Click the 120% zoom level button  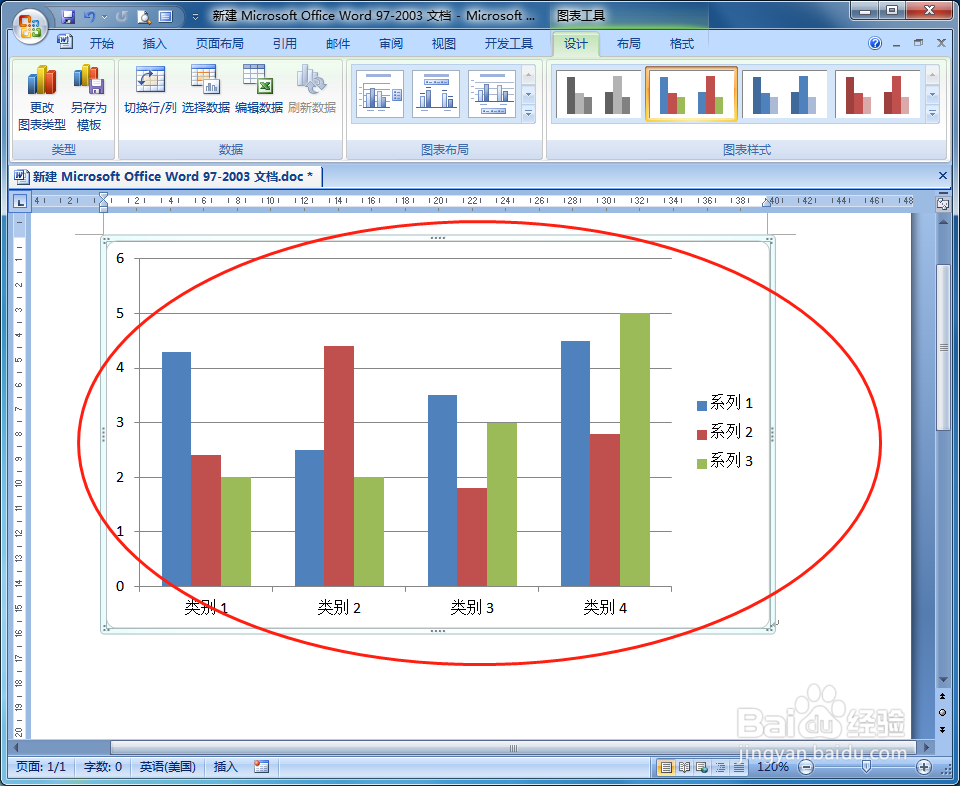(x=773, y=766)
